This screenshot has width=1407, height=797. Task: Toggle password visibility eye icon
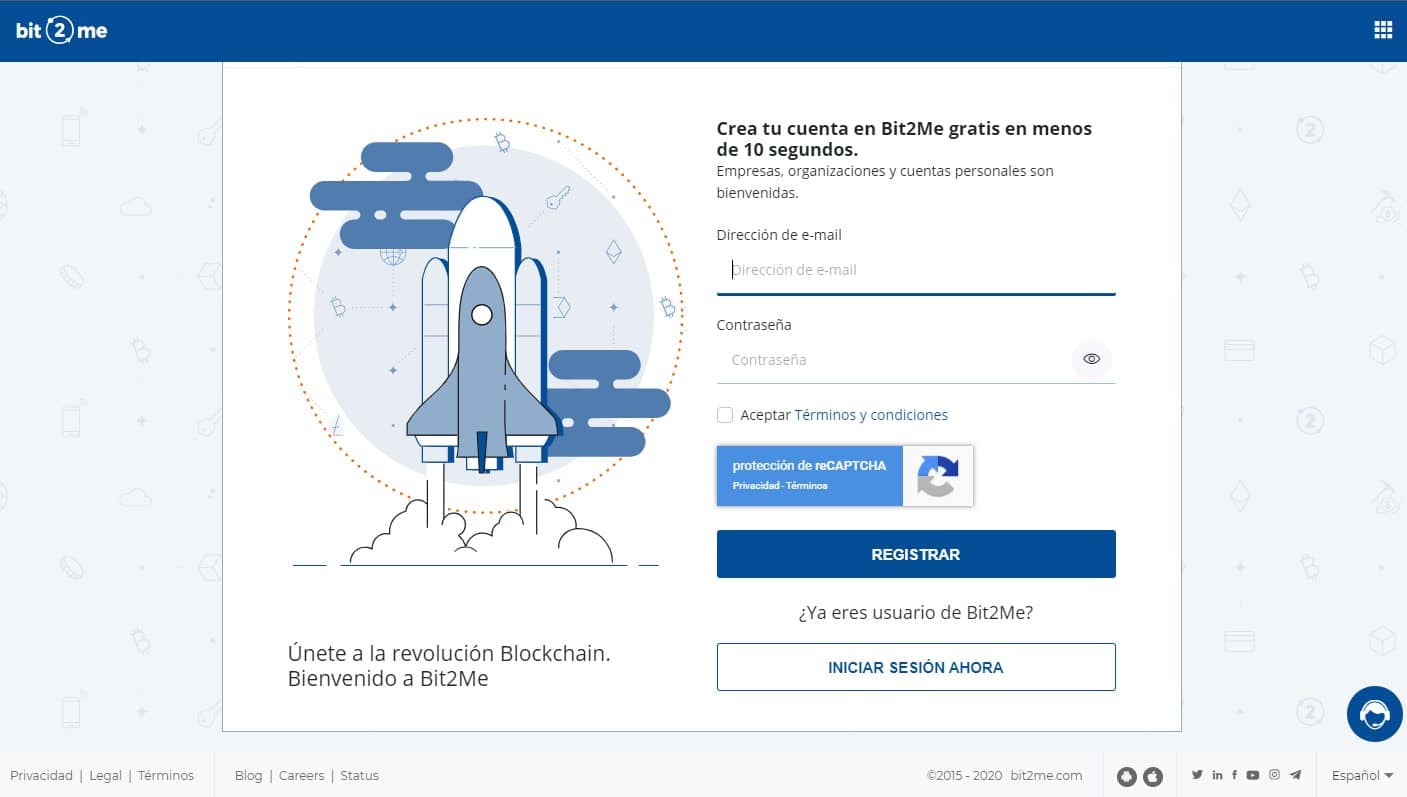pos(1091,359)
